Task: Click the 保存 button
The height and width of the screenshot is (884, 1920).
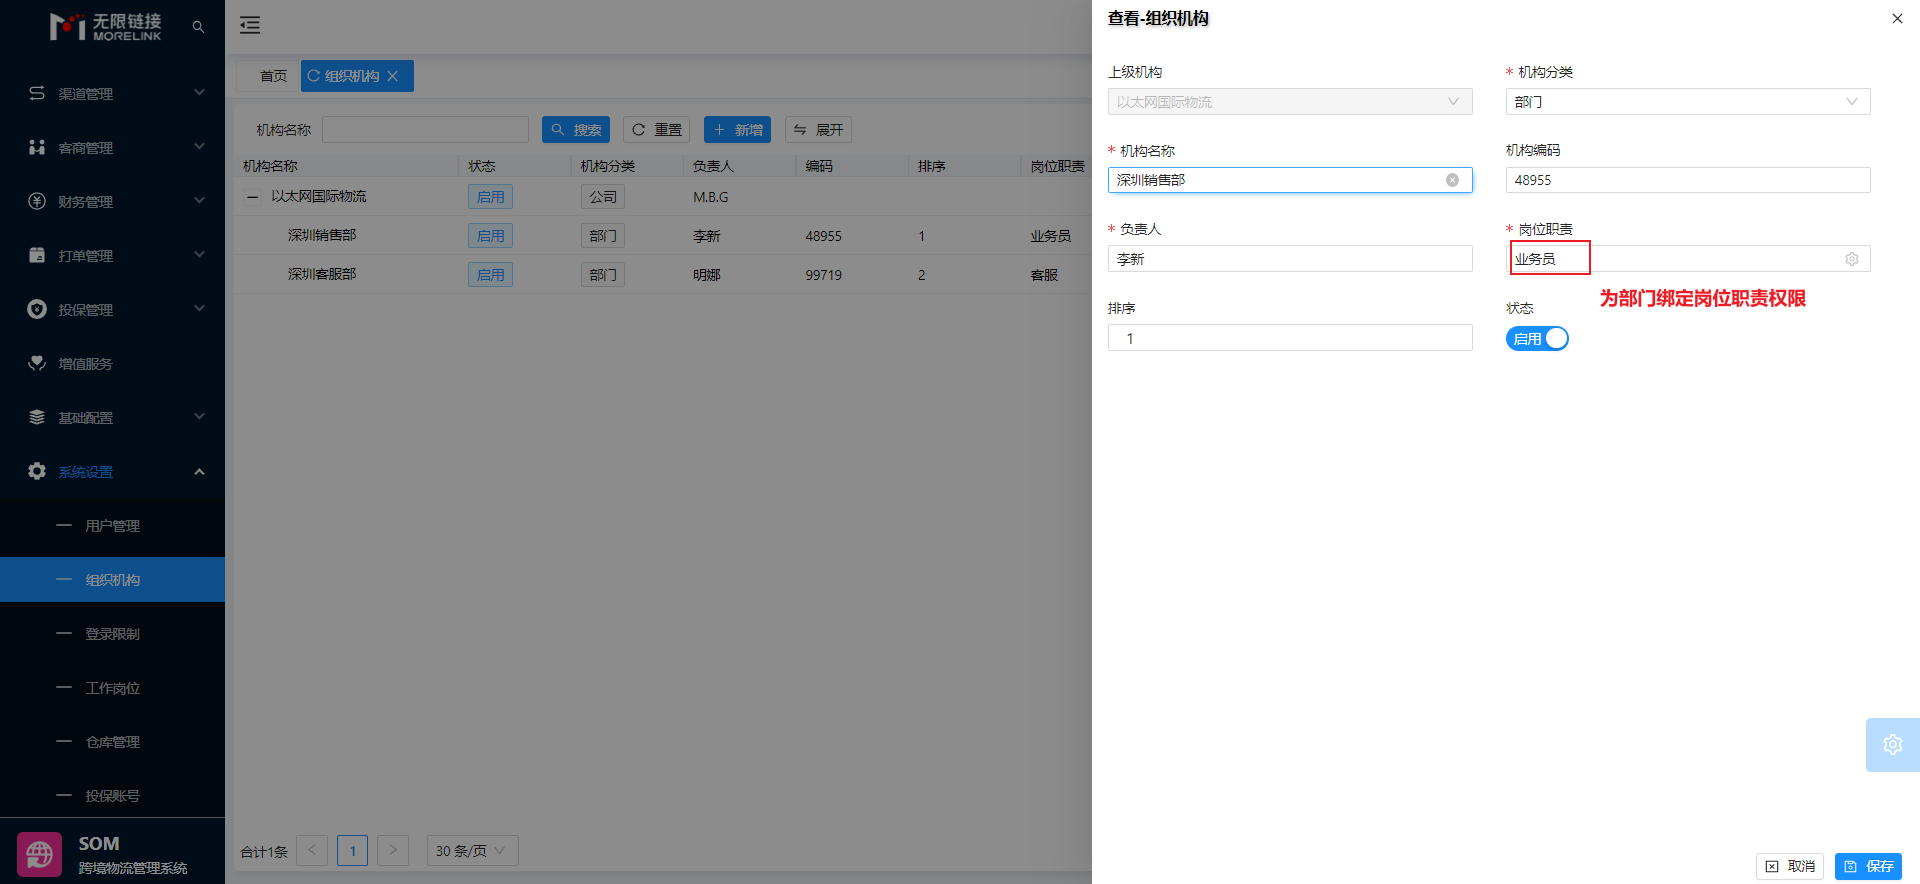Action: pyautogui.click(x=1868, y=866)
